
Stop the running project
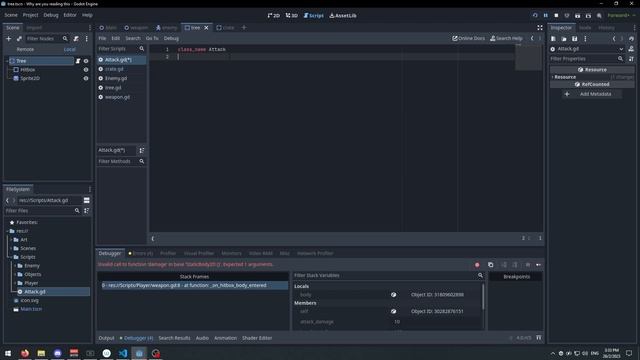(x=556, y=16)
